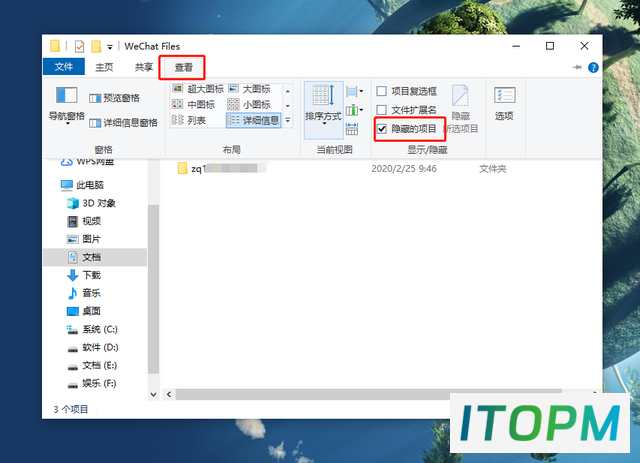Open 音乐 folder in sidebar
The width and height of the screenshot is (640, 463).
[84, 293]
